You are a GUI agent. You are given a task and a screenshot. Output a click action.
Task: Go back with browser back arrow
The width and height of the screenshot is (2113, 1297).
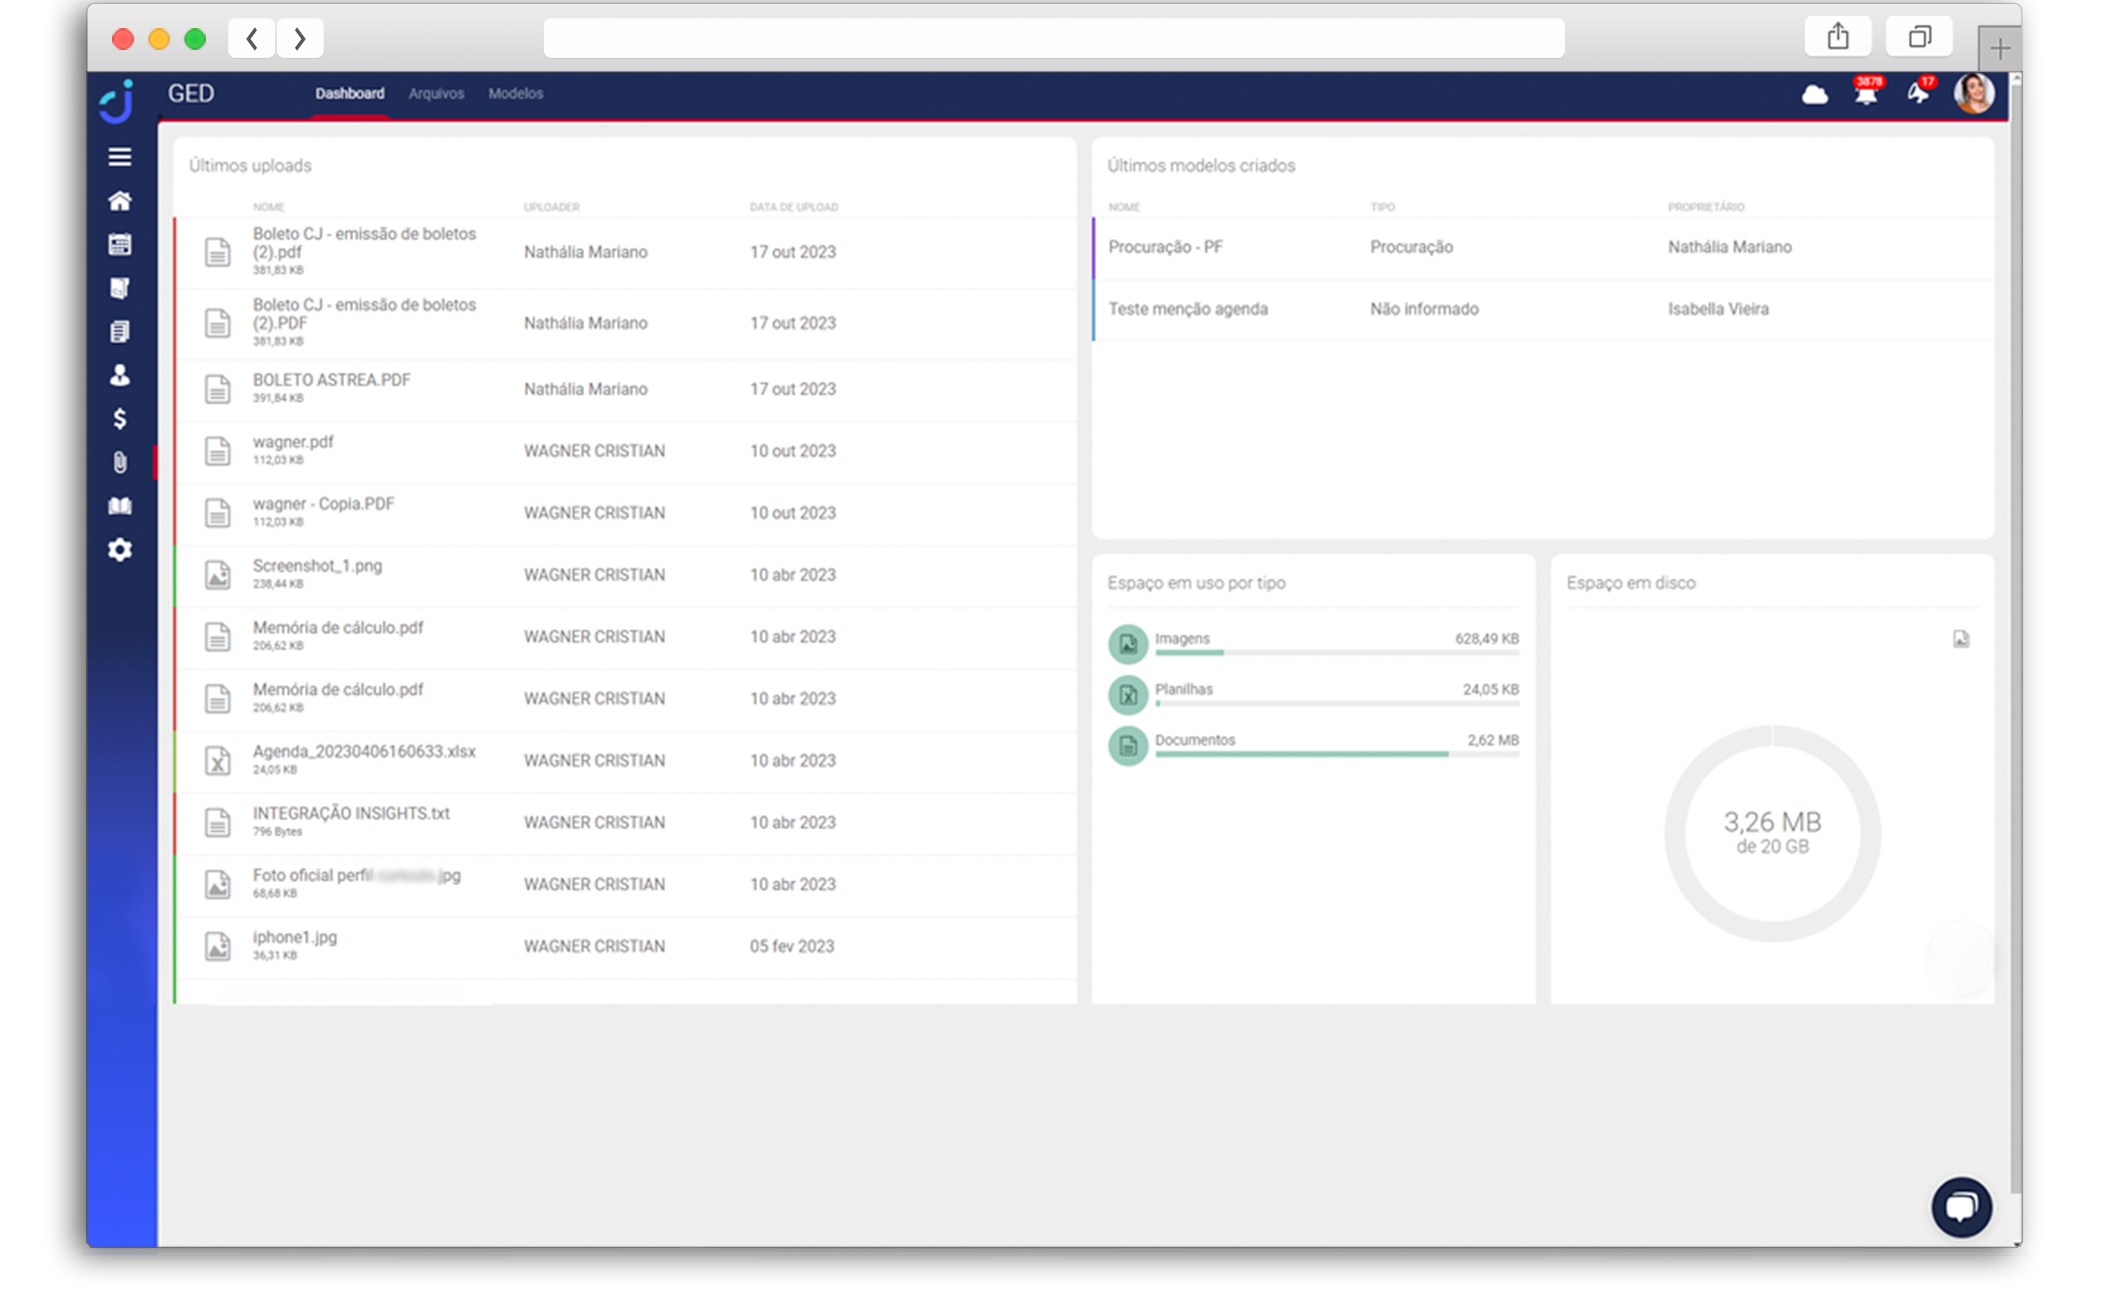(x=252, y=39)
